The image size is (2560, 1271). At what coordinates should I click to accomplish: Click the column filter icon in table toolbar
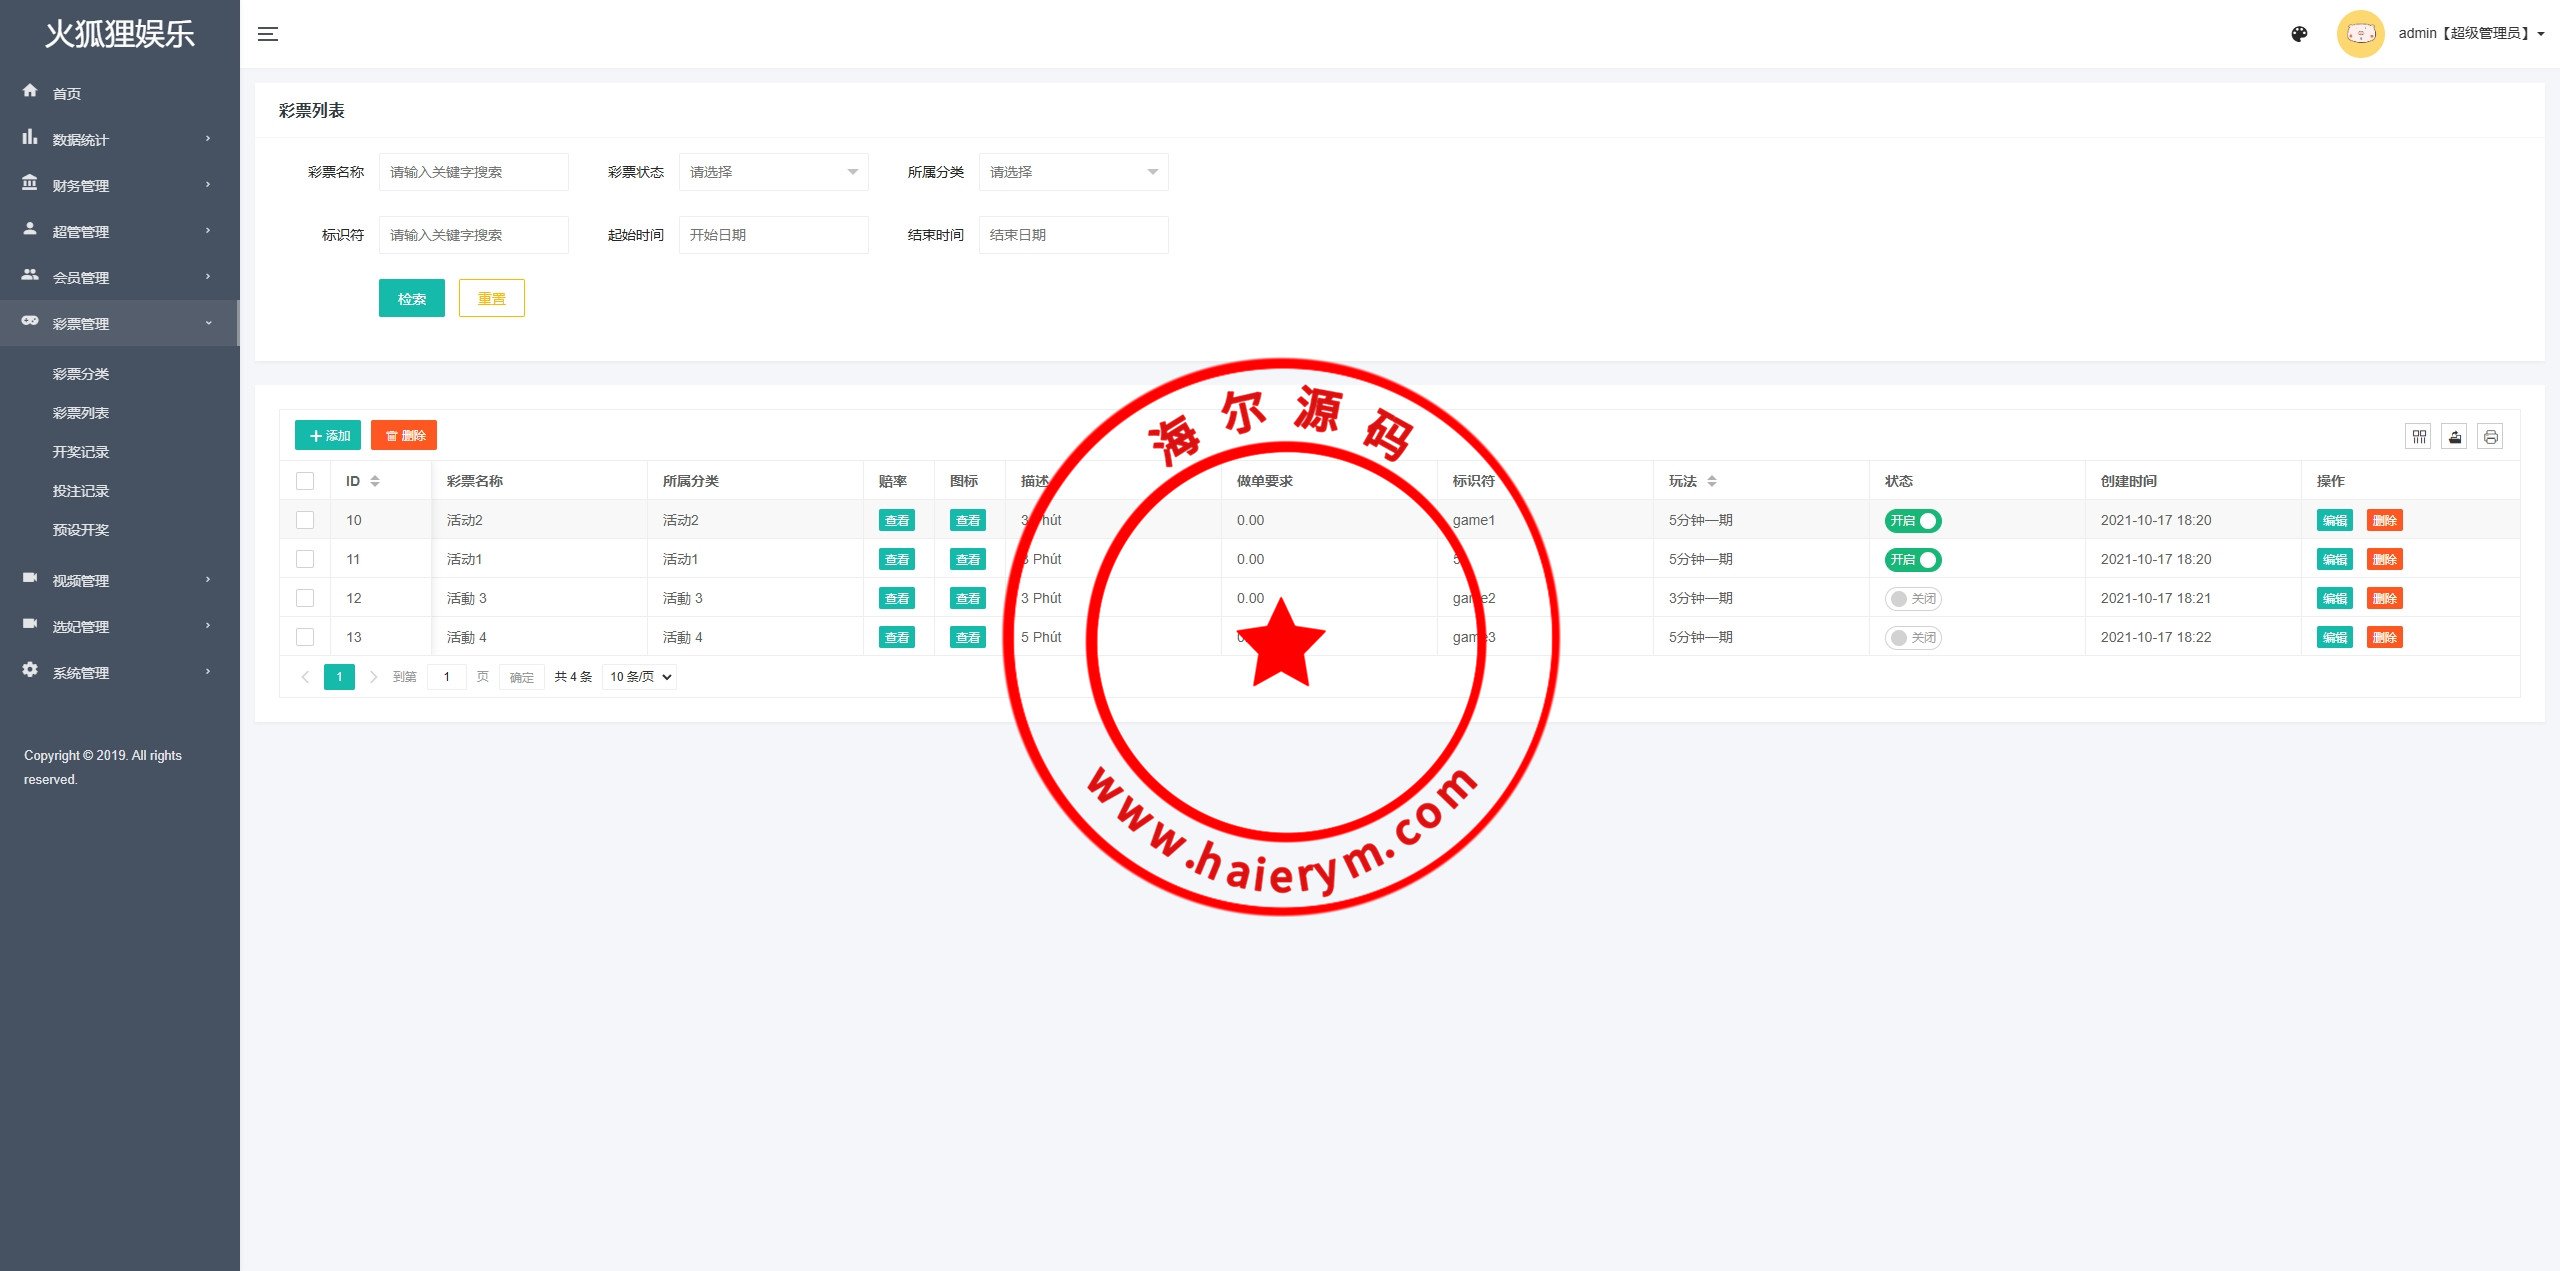(2418, 436)
